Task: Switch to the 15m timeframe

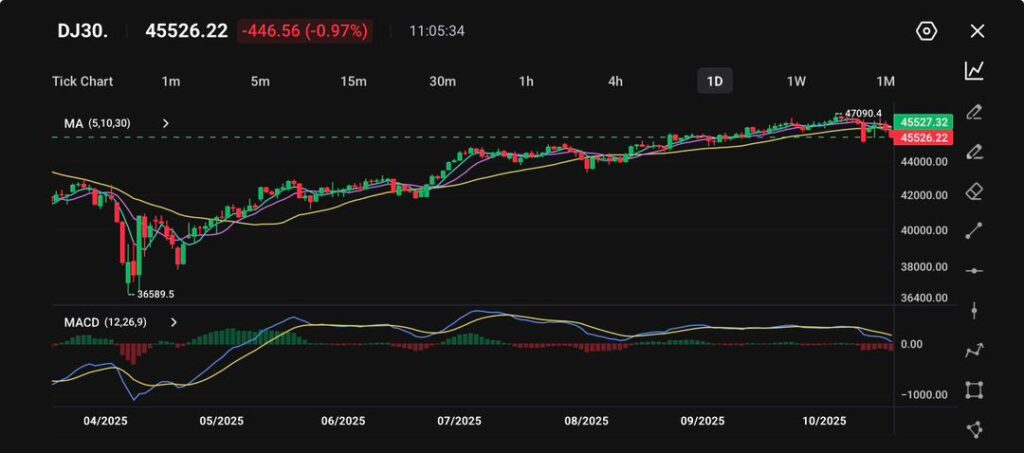Action: point(353,81)
